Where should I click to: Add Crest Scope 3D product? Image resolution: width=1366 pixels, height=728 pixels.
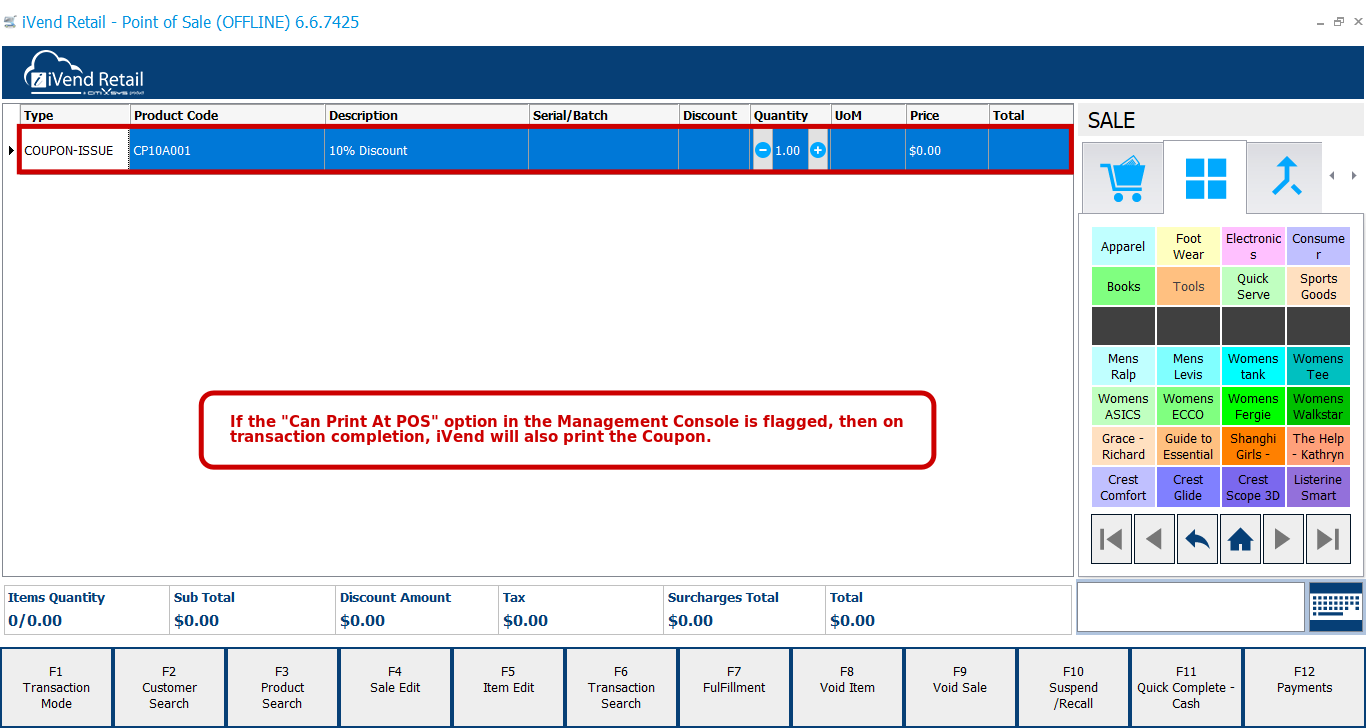[1253, 487]
